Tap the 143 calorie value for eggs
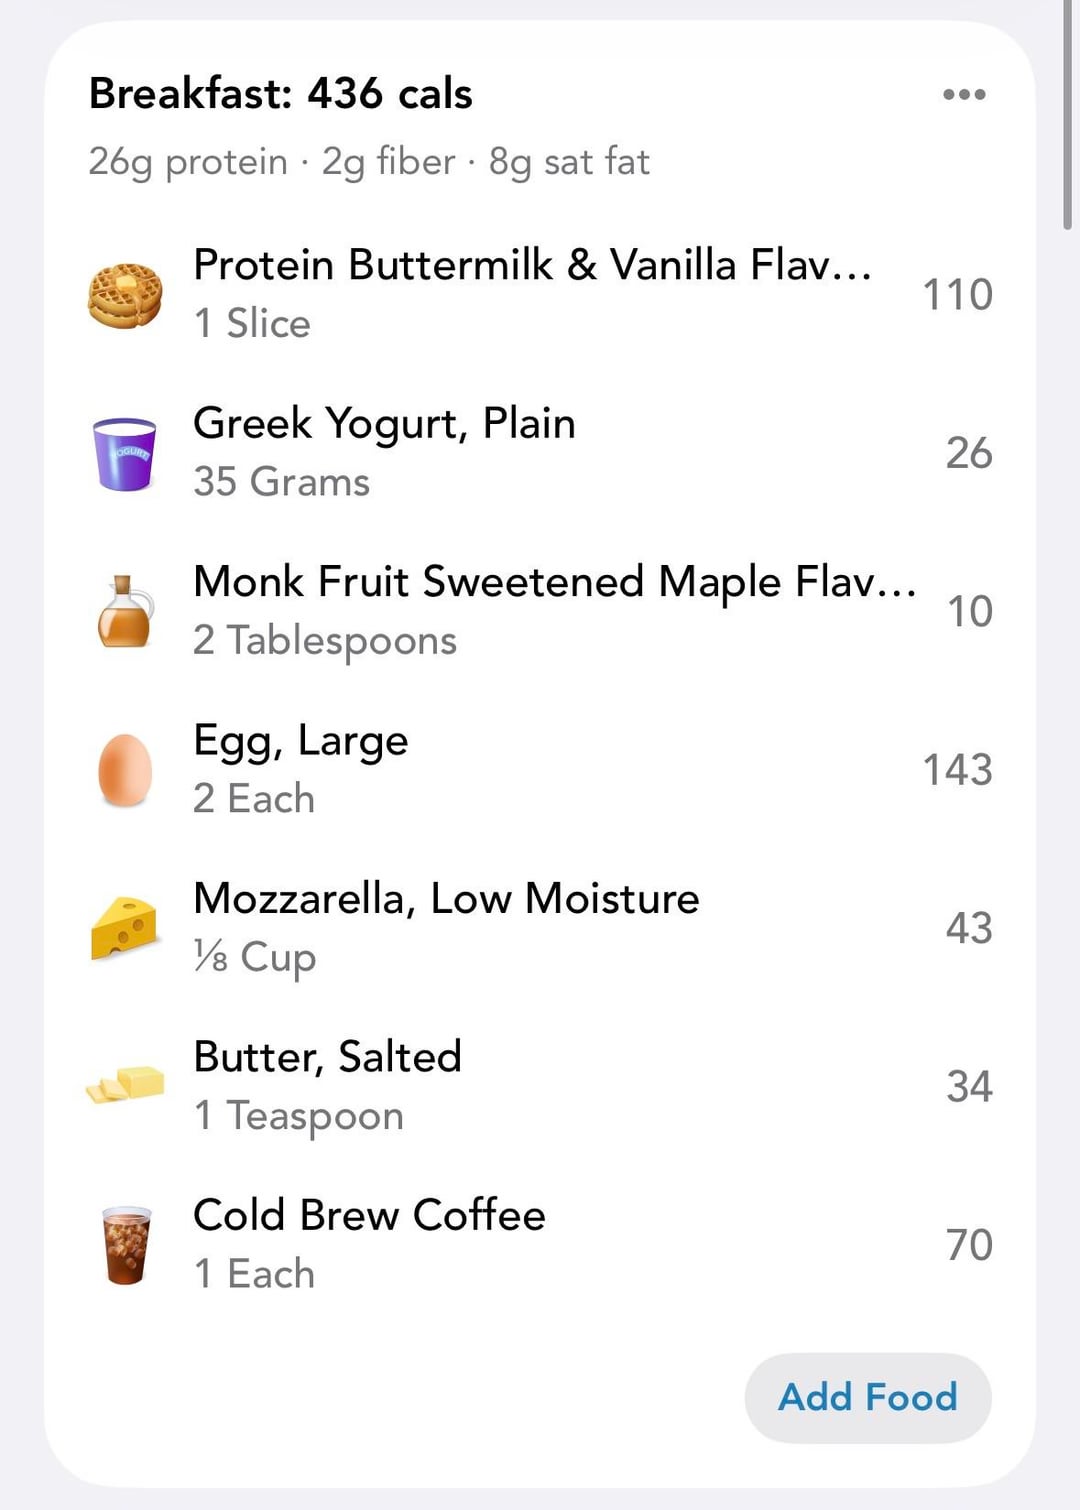The height and width of the screenshot is (1510, 1080). coord(957,770)
